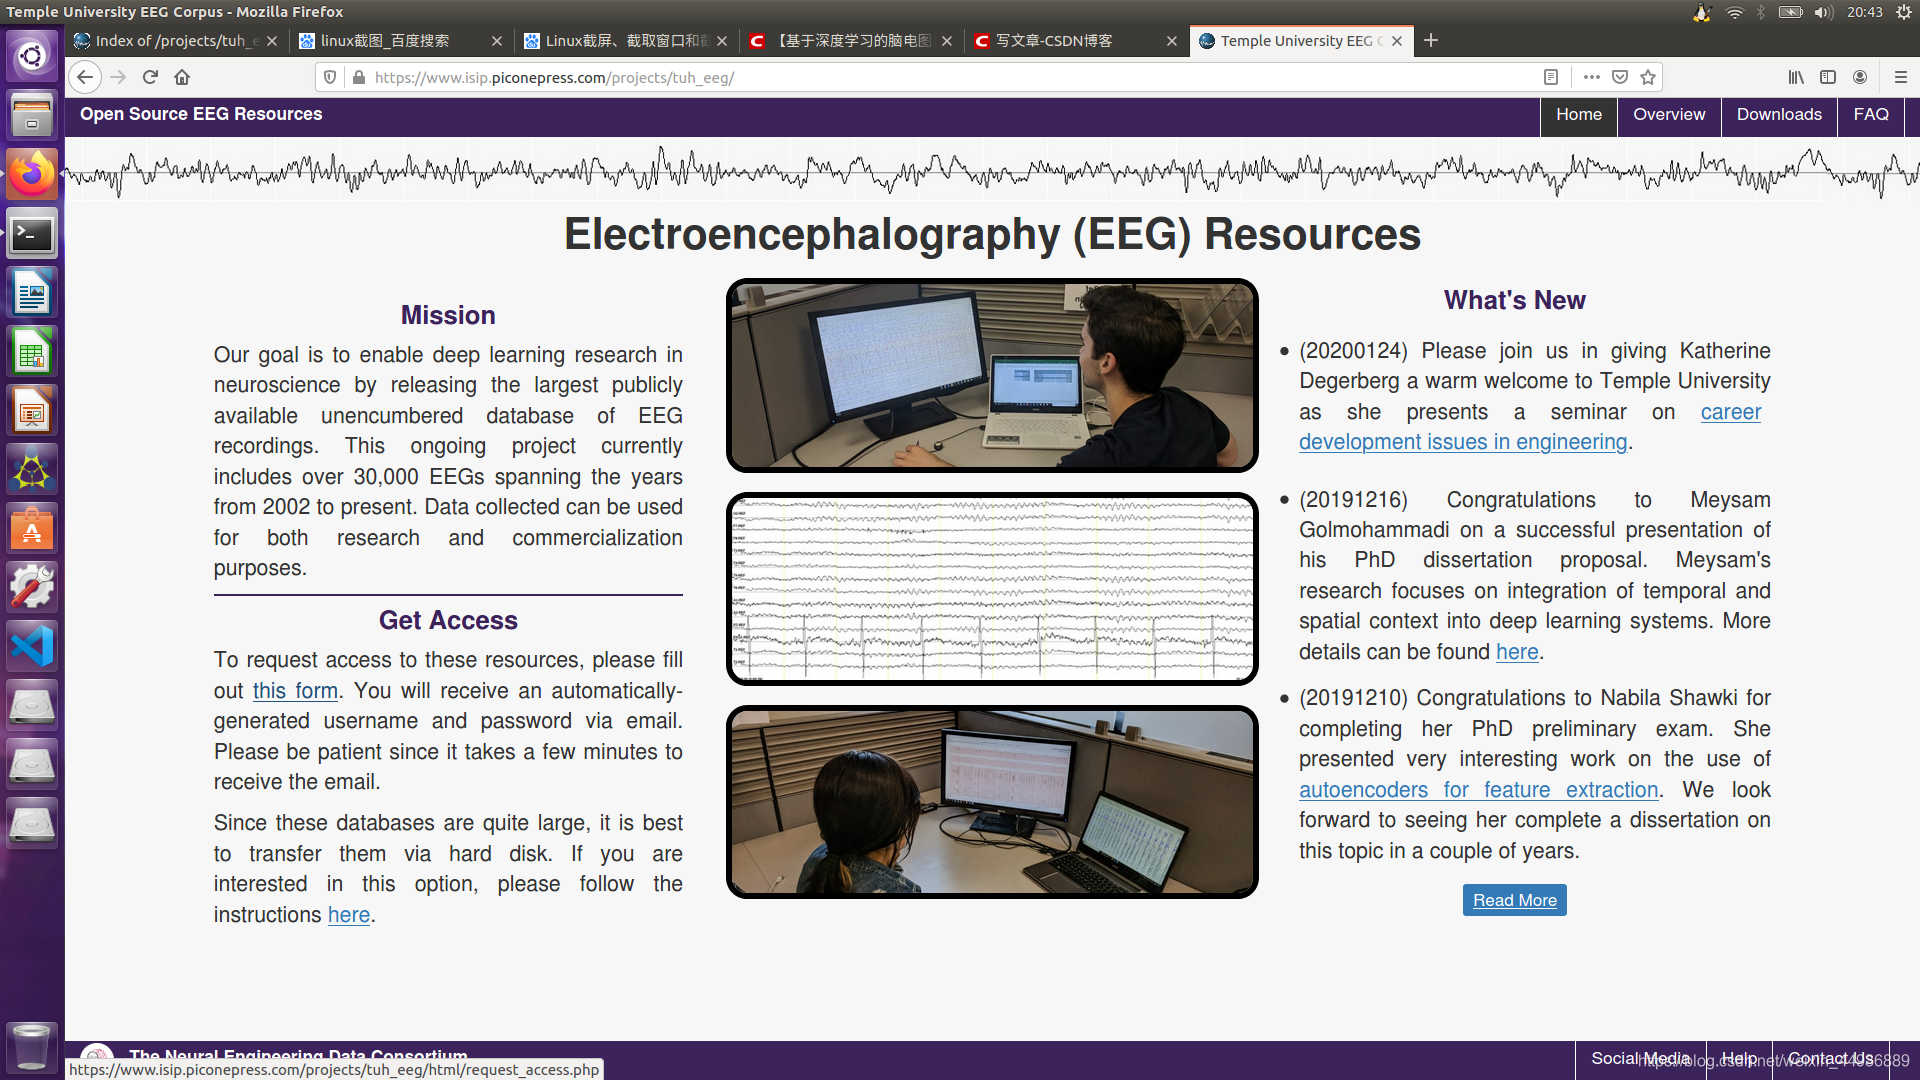Screen dimensions: 1920x1080
Task: Open the Contact Us footer item
Action: coord(1830,1059)
